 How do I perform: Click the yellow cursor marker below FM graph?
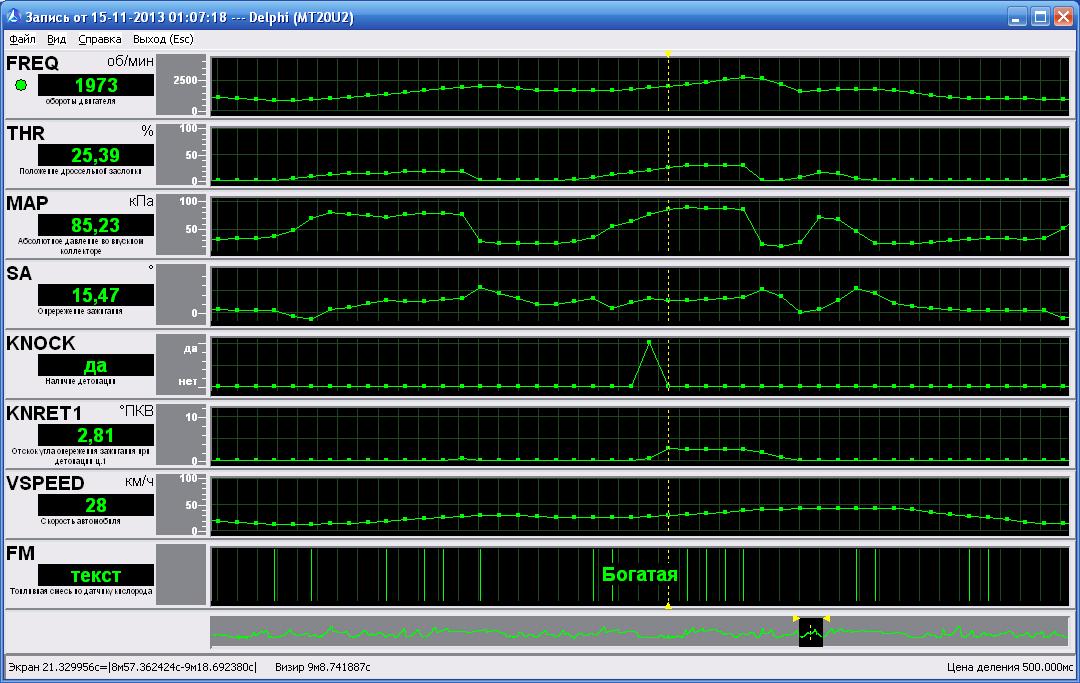coord(668,606)
